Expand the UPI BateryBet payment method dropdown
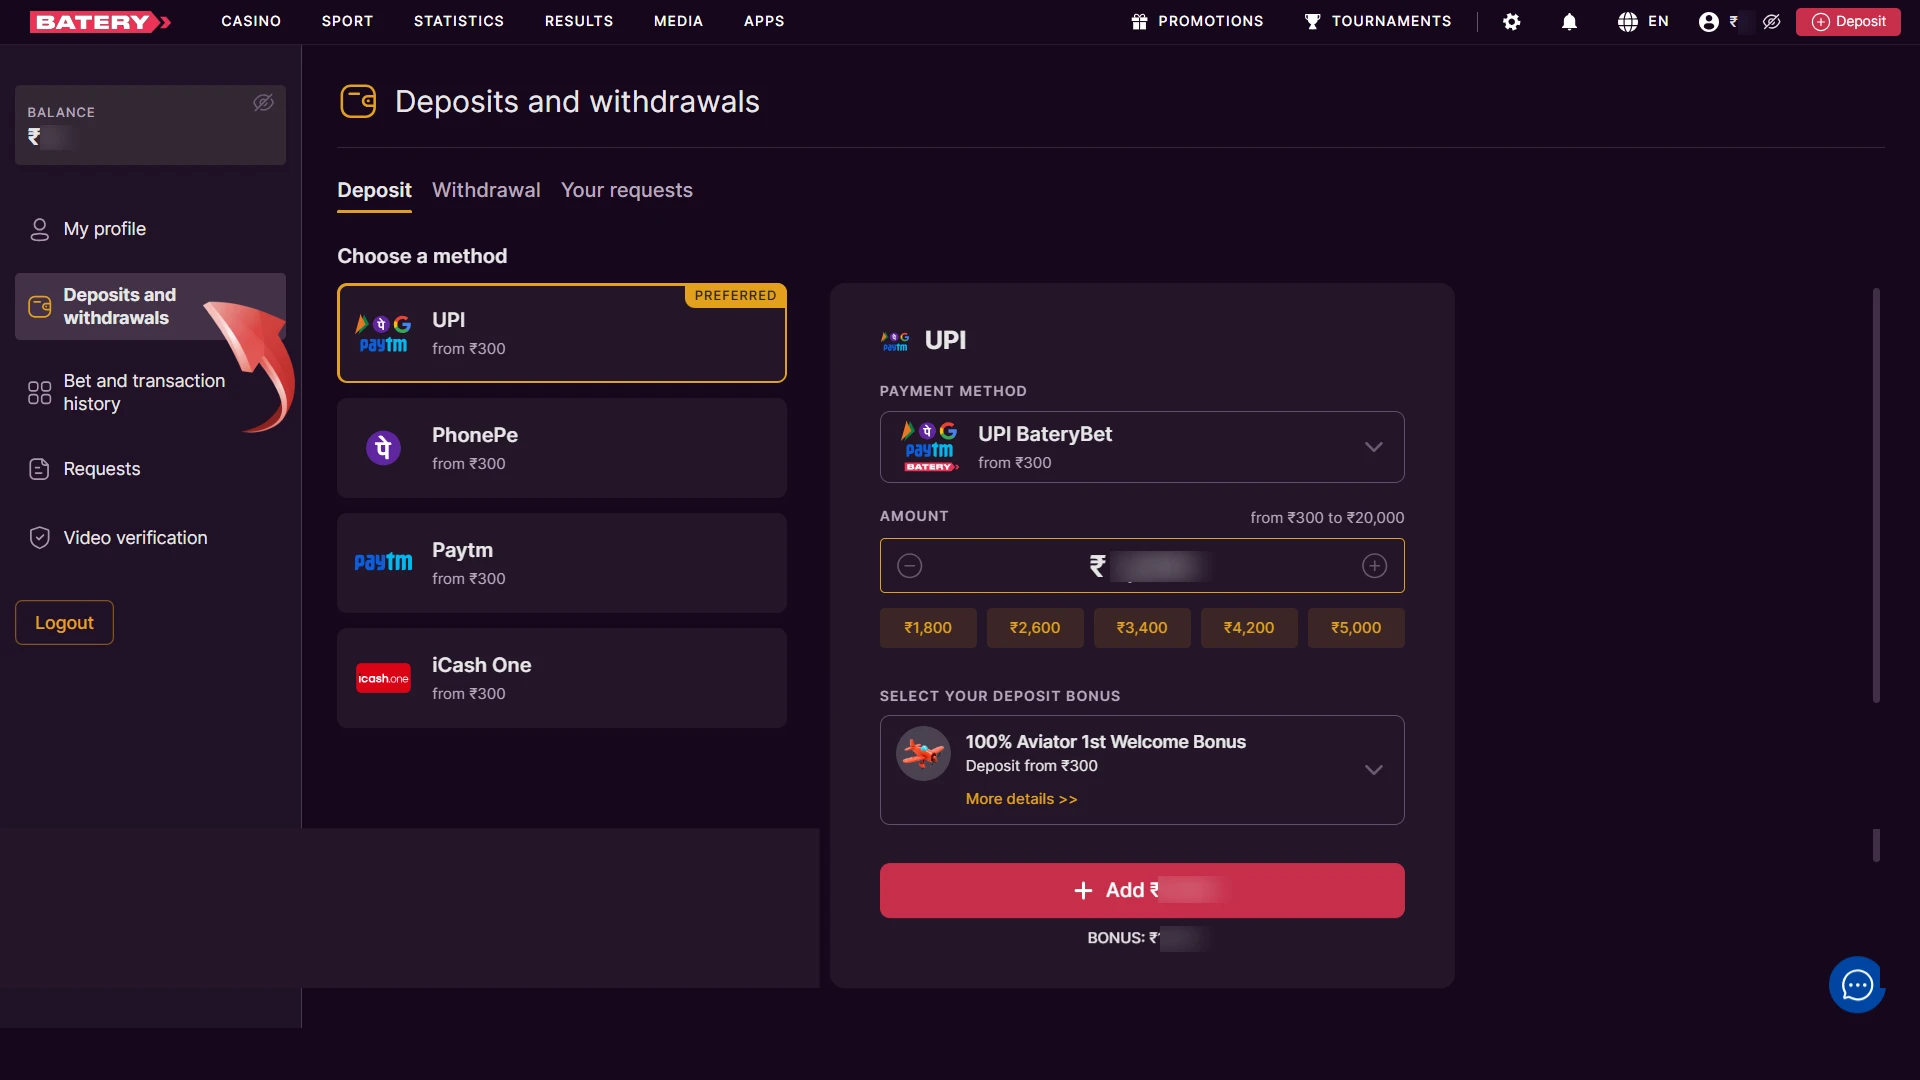This screenshot has height=1080, width=1920. 1374,447
